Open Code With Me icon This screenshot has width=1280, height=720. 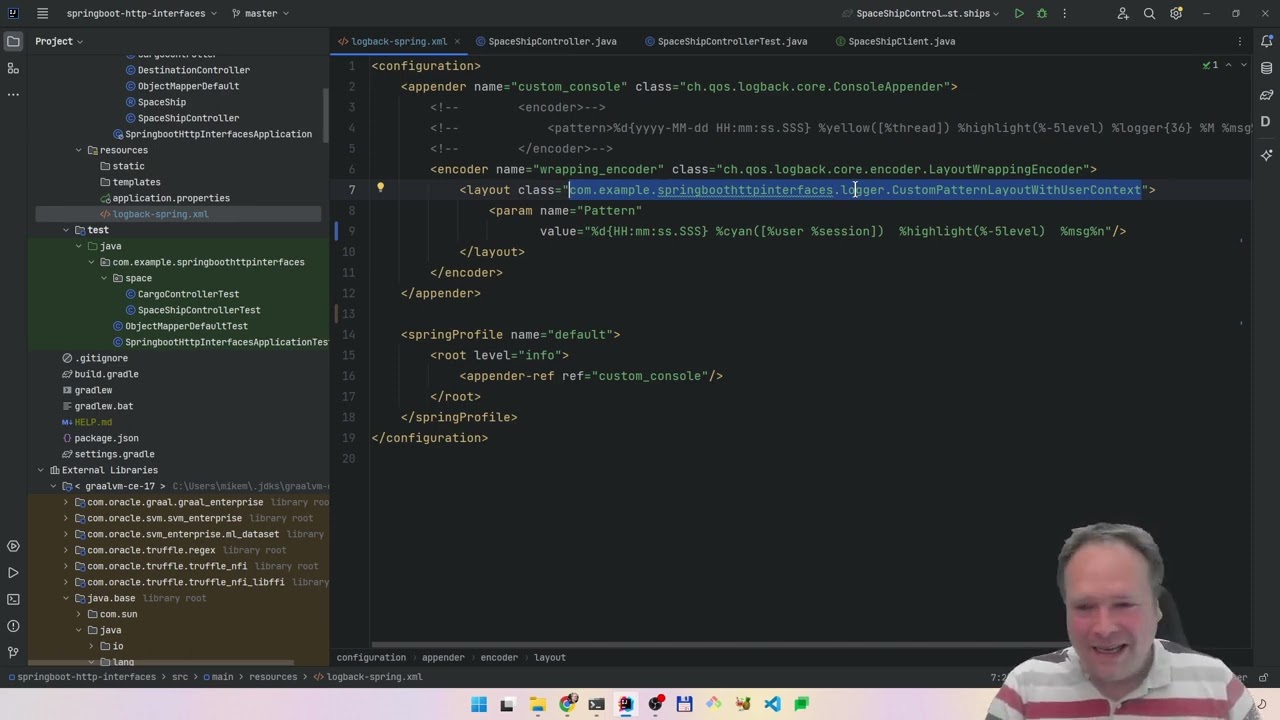(1123, 13)
